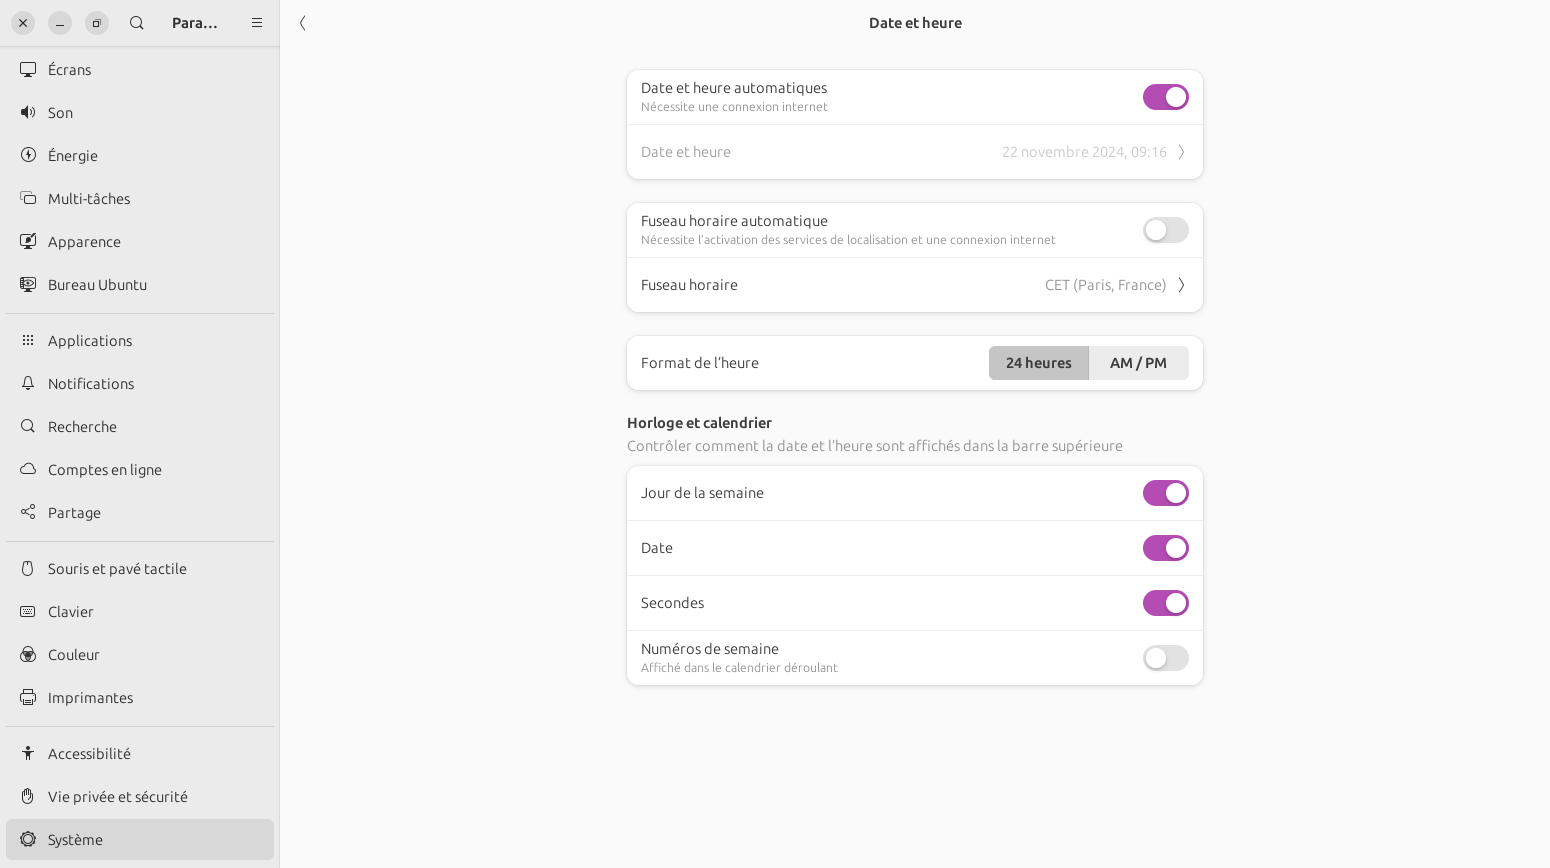Click the Partage share icon
Screen dimensions: 1550x868
pyautogui.click(x=28, y=512)
